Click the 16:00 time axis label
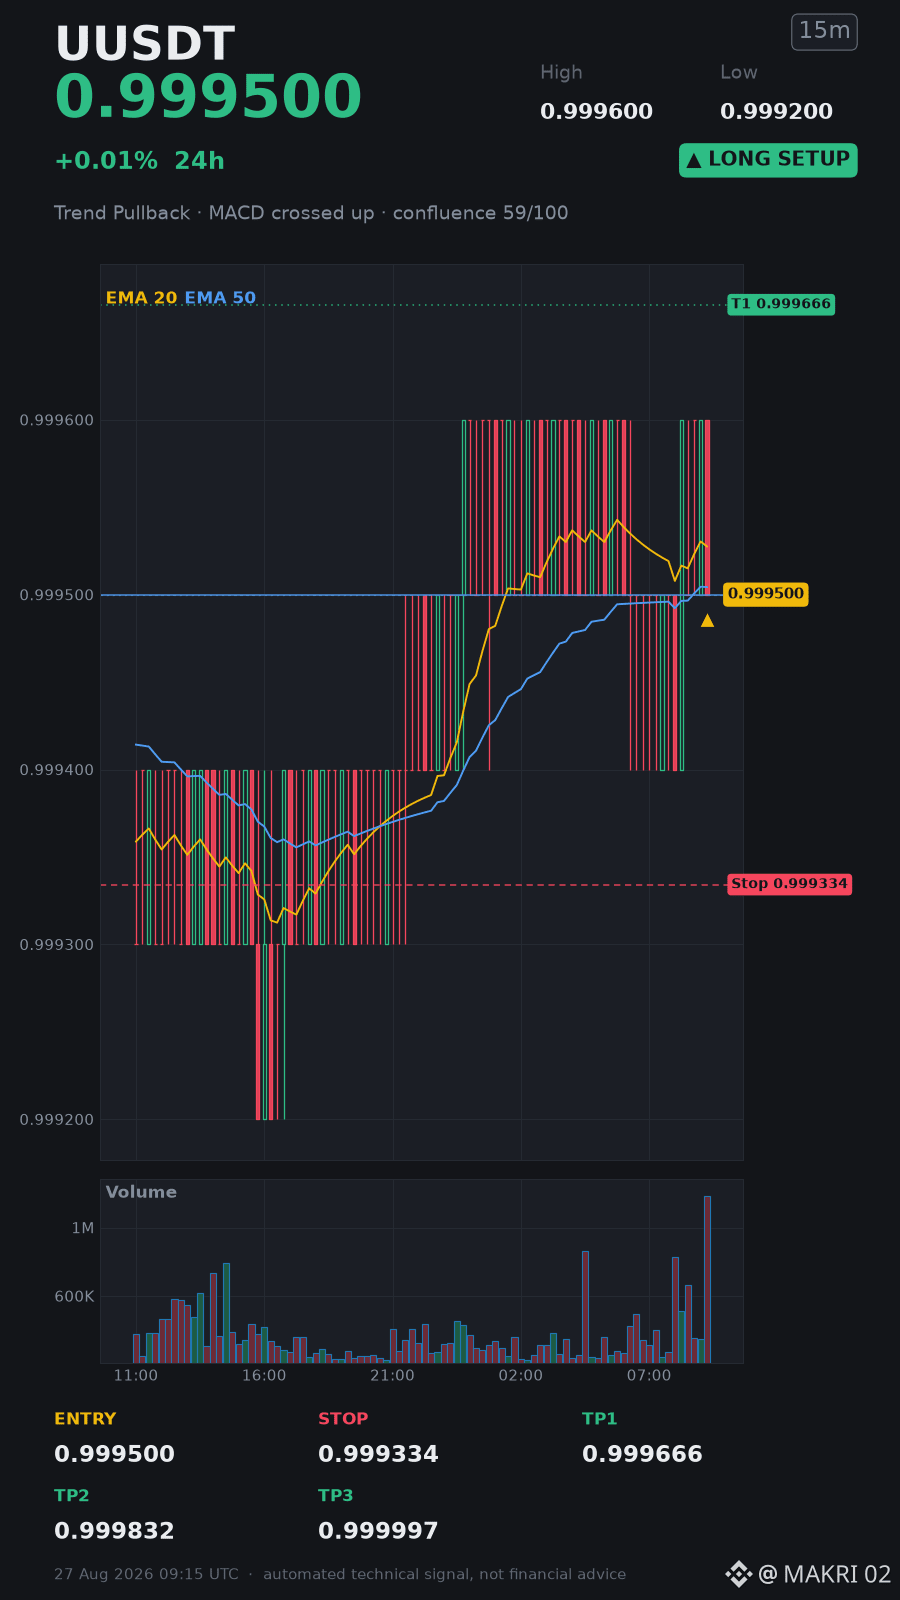The width and height of the screenshot is (900, 1600). [264, 1376]
